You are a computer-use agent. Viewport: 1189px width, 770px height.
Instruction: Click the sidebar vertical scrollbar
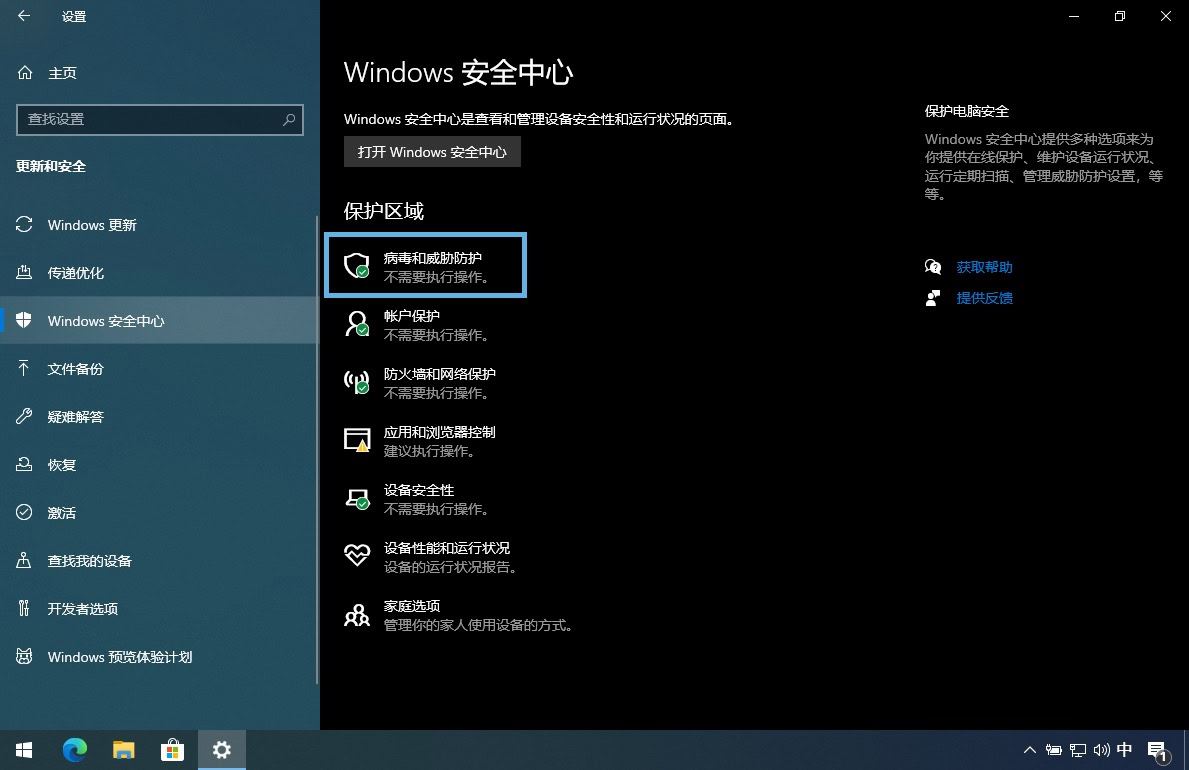(x=317, y=448)
